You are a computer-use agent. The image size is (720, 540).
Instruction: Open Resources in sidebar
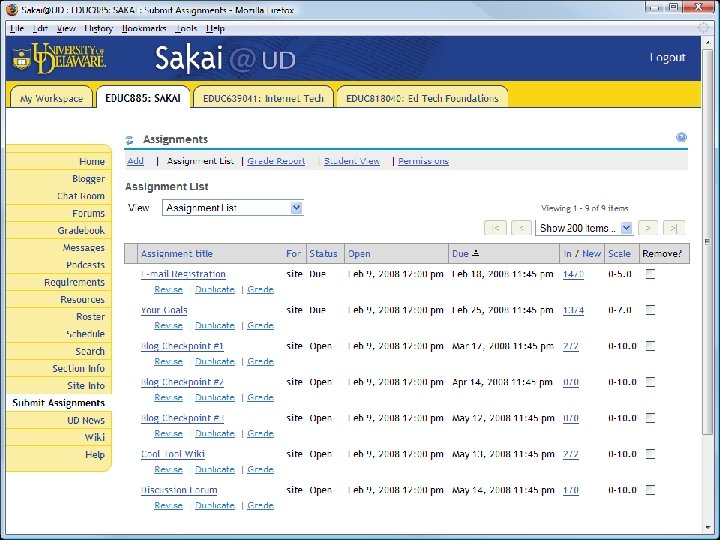(x=83, y=299)
